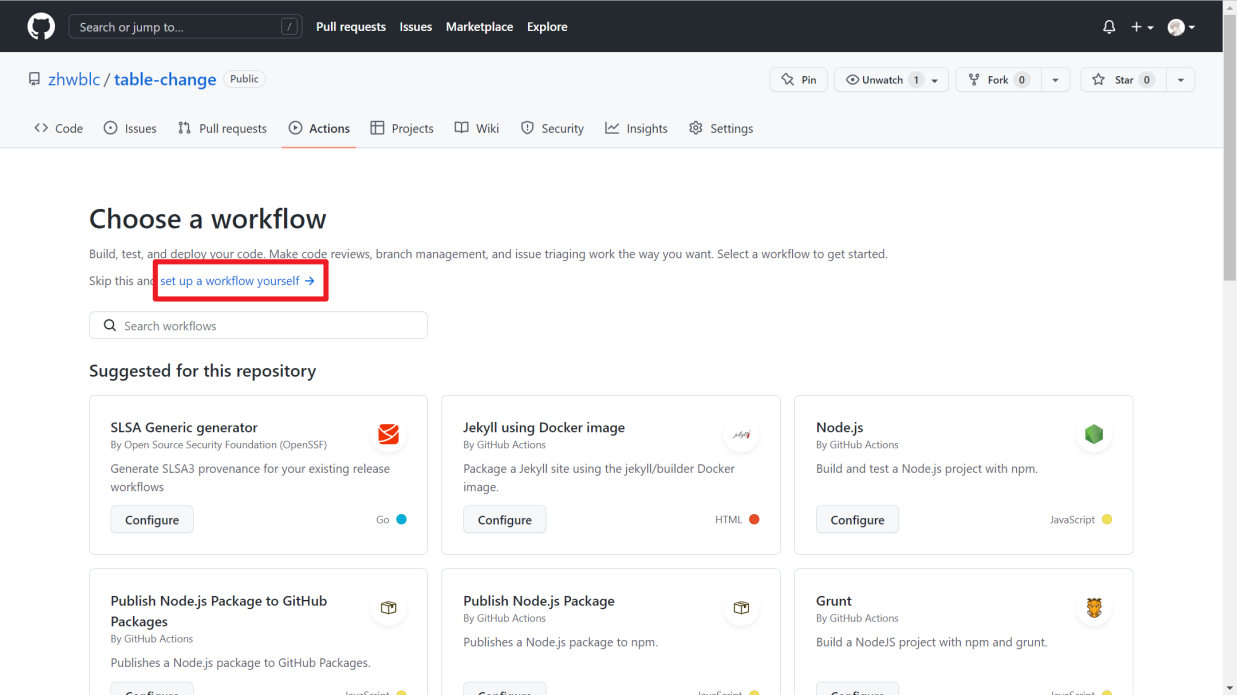
Task: Open Explore in the top navigation
Action: tap(547, 27)
